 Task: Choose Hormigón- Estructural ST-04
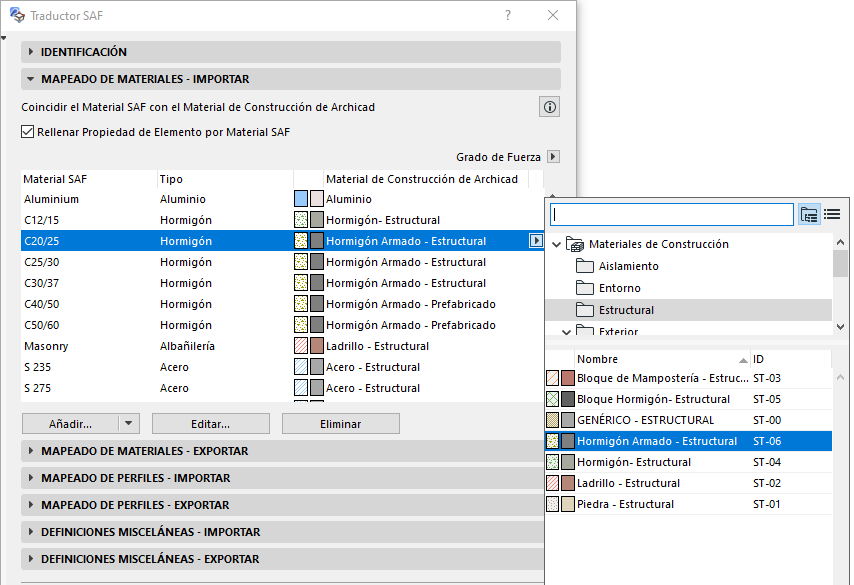tap(688, 462)
